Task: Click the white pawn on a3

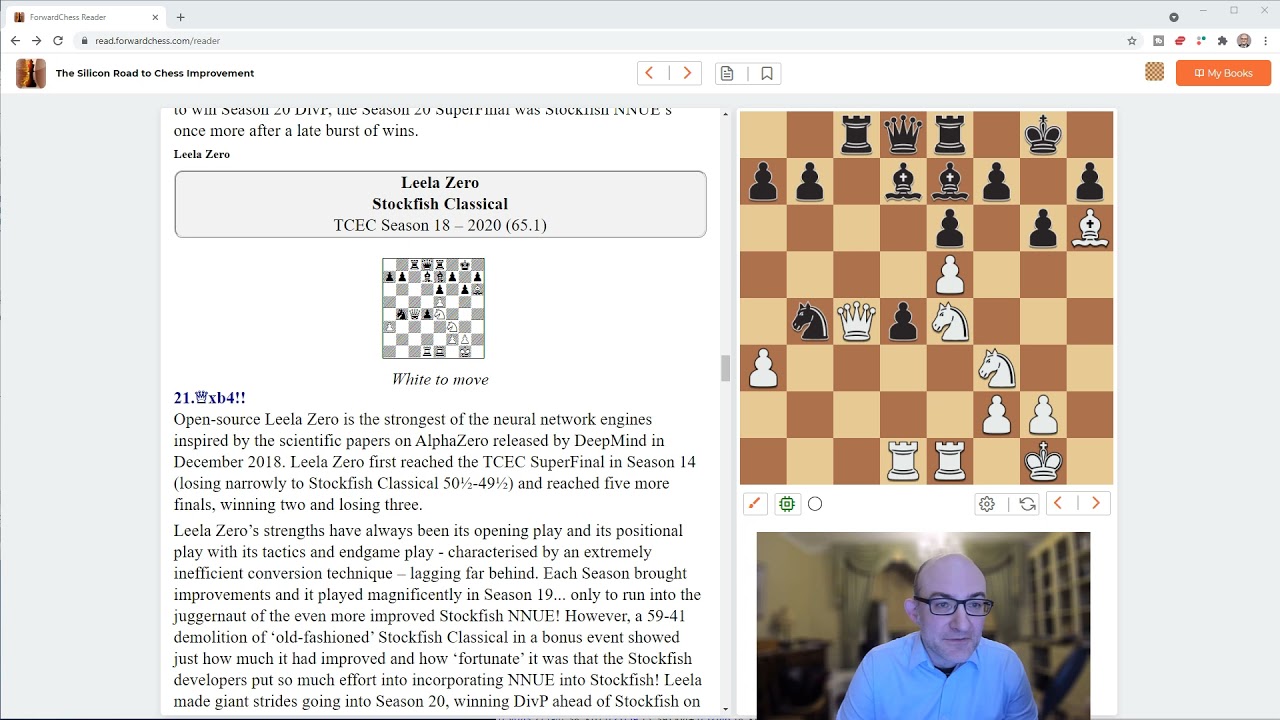Action: [763, 368]
